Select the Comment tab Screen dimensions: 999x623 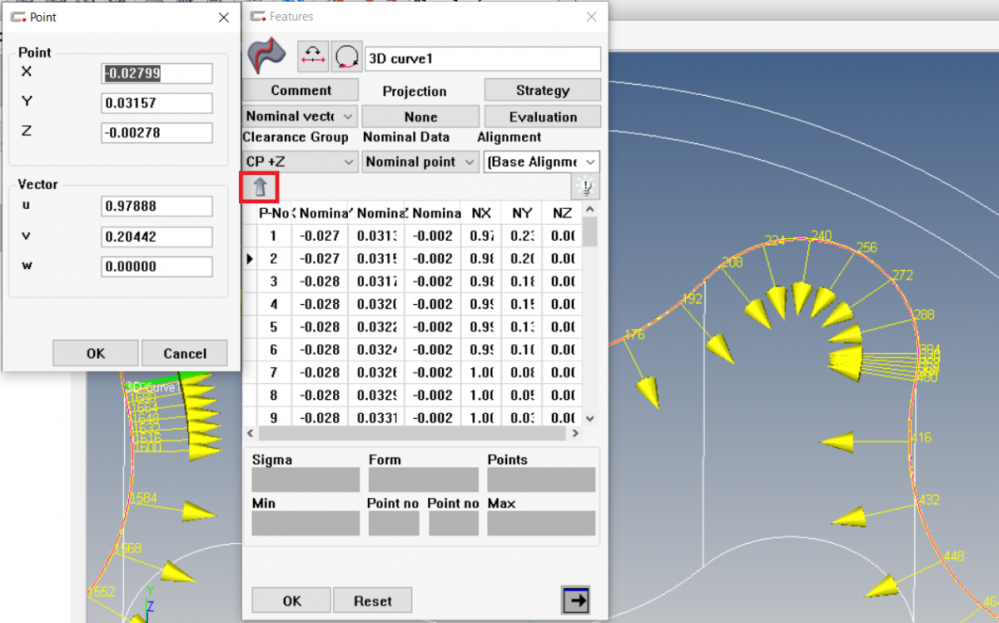tap(301, 89)
